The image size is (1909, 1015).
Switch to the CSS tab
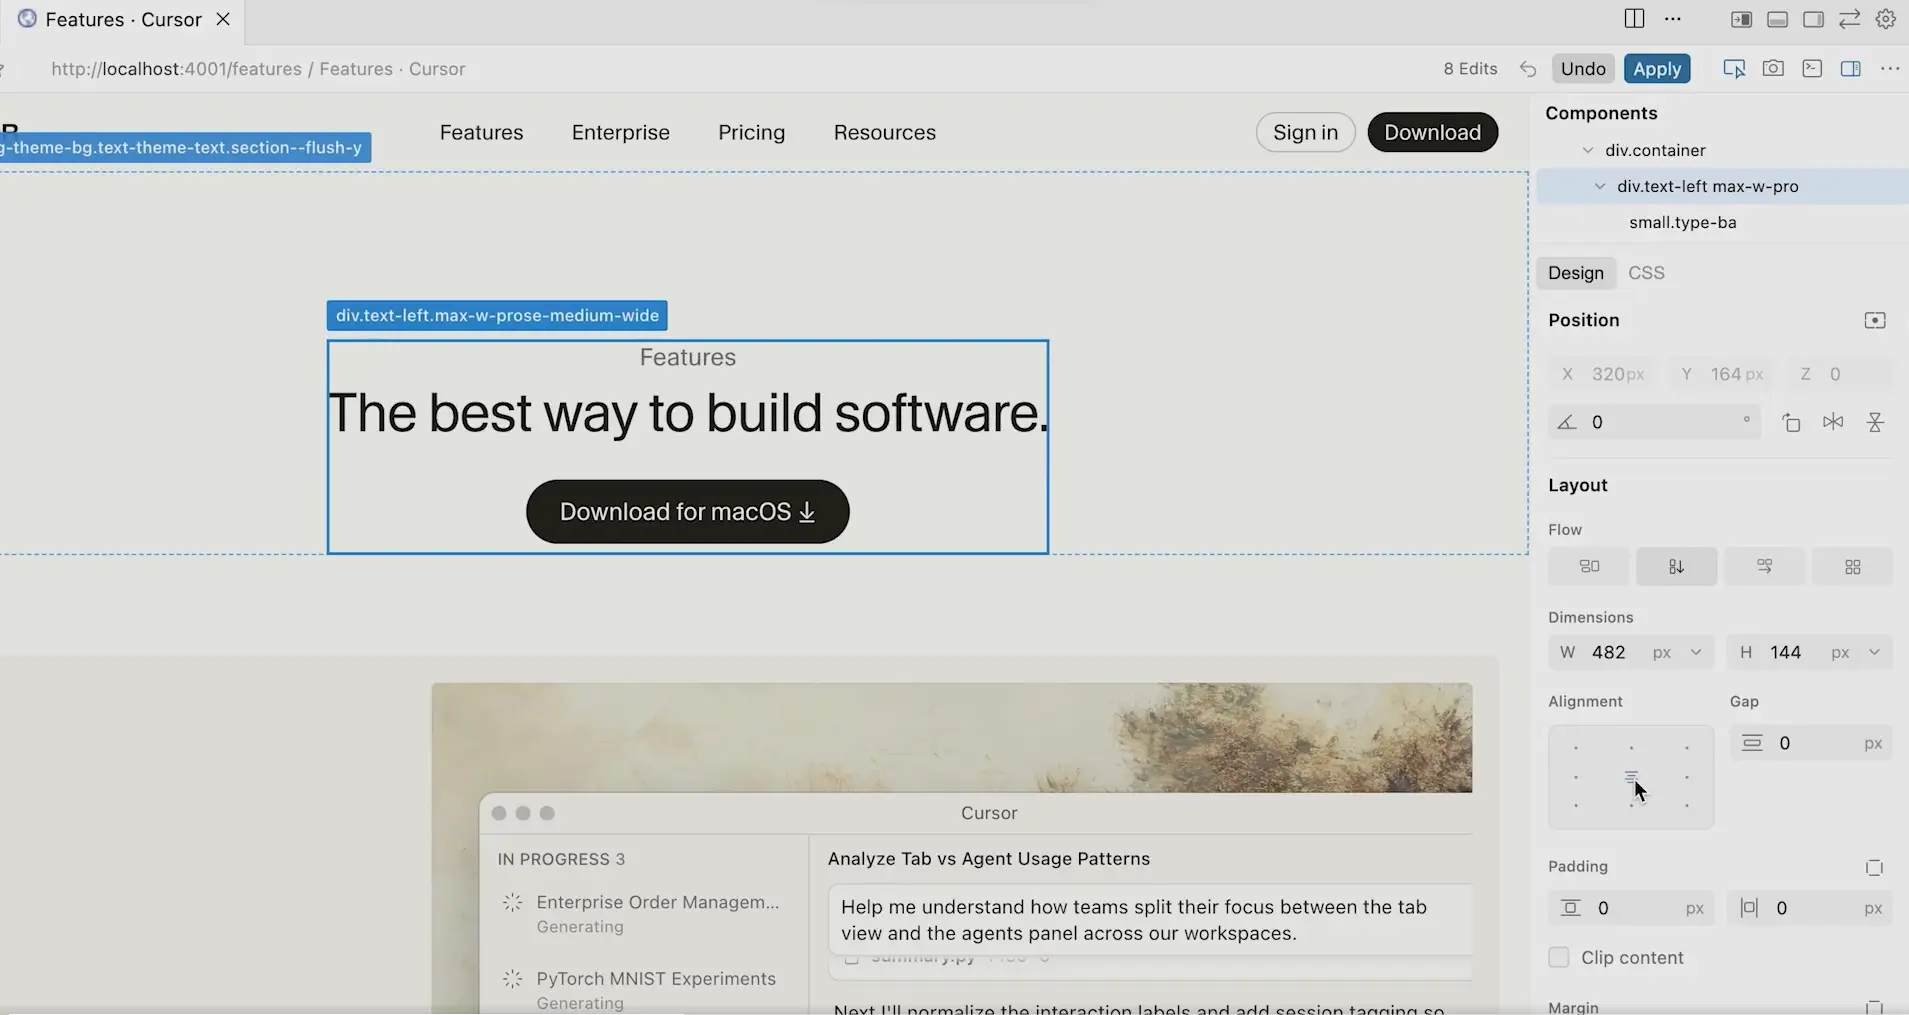point(1646,273)
